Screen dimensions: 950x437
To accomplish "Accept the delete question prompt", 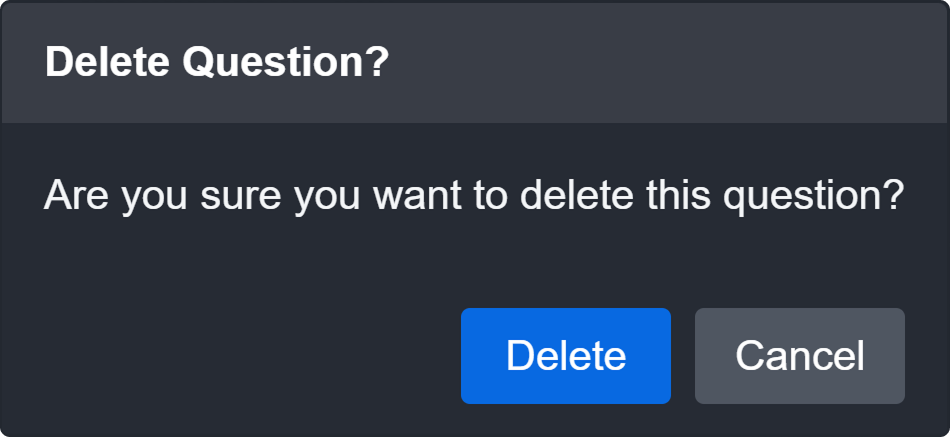I will 565,356.
